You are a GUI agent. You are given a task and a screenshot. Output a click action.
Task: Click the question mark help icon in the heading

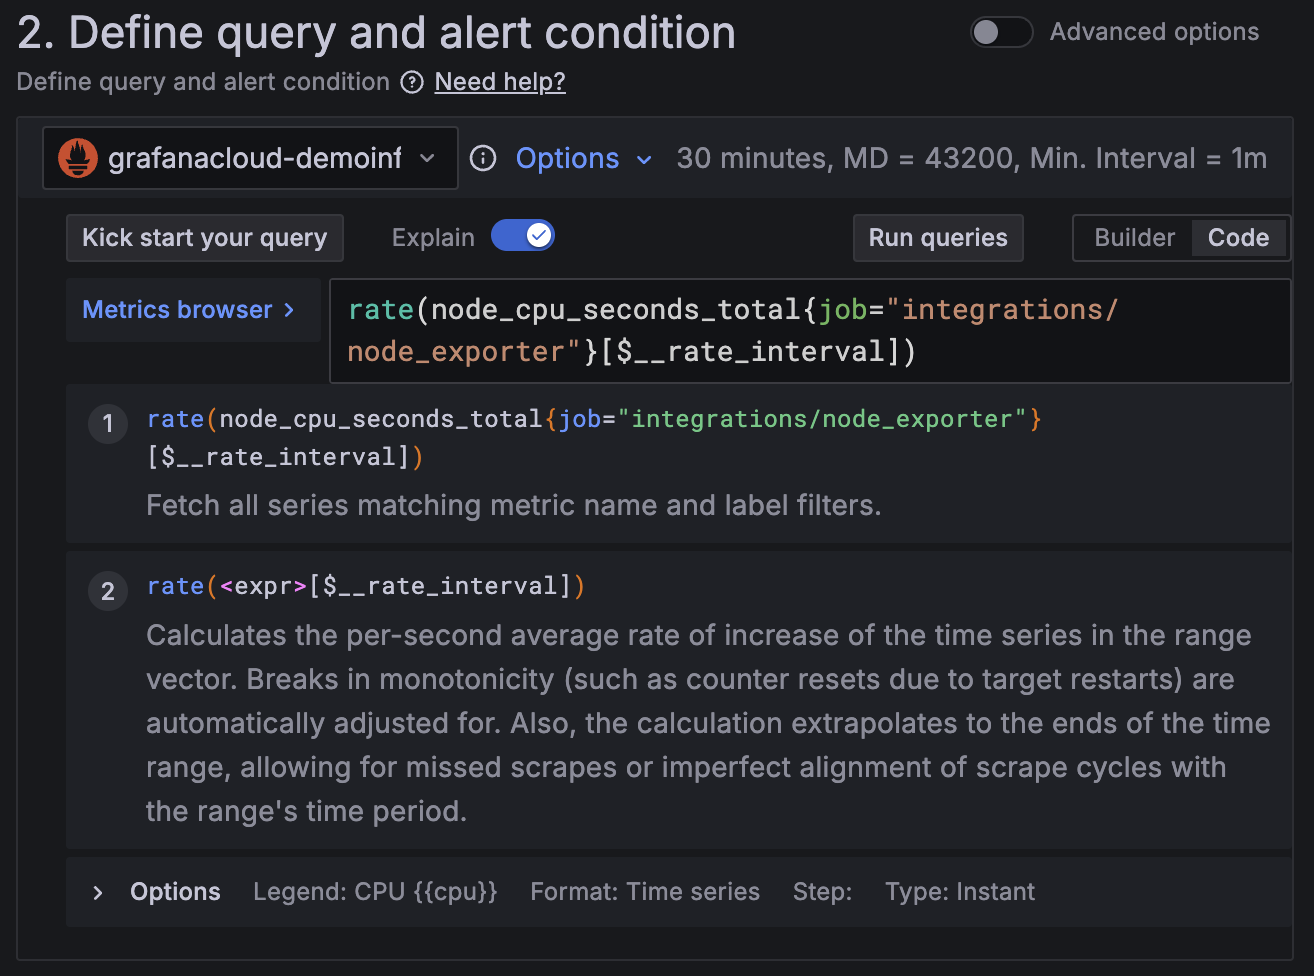[411, 82]
